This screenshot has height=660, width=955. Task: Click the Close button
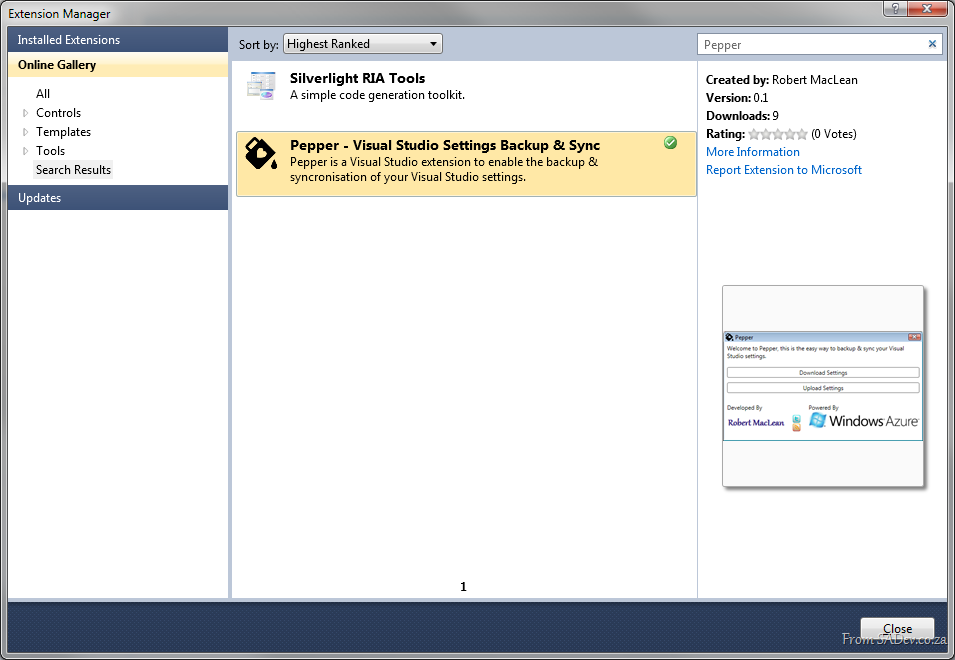(x=897, y=628)
